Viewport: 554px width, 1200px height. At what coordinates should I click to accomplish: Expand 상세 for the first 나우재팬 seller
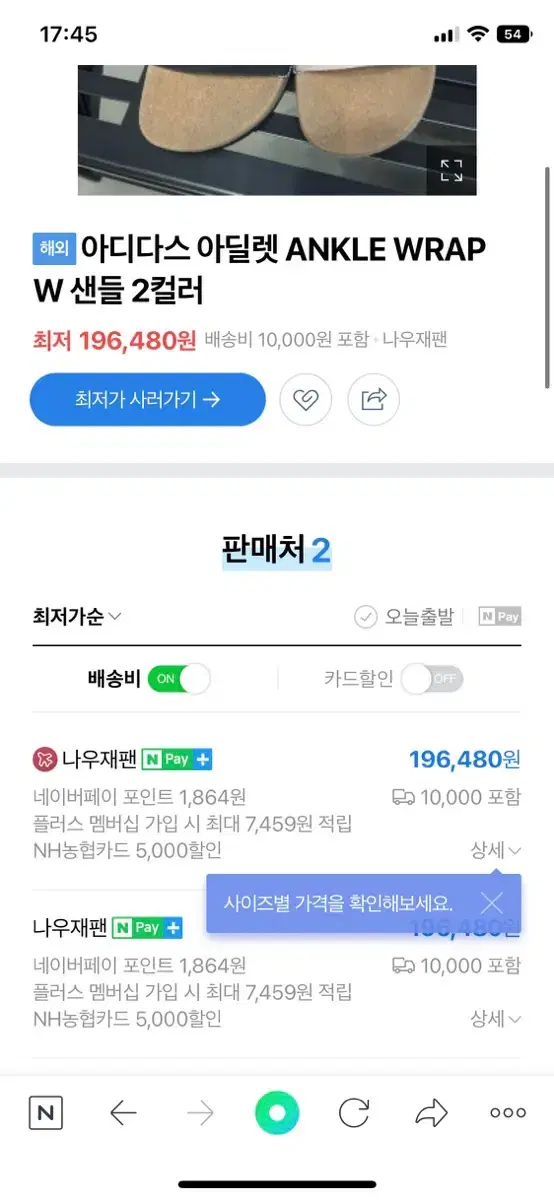(x=496, y=850)
